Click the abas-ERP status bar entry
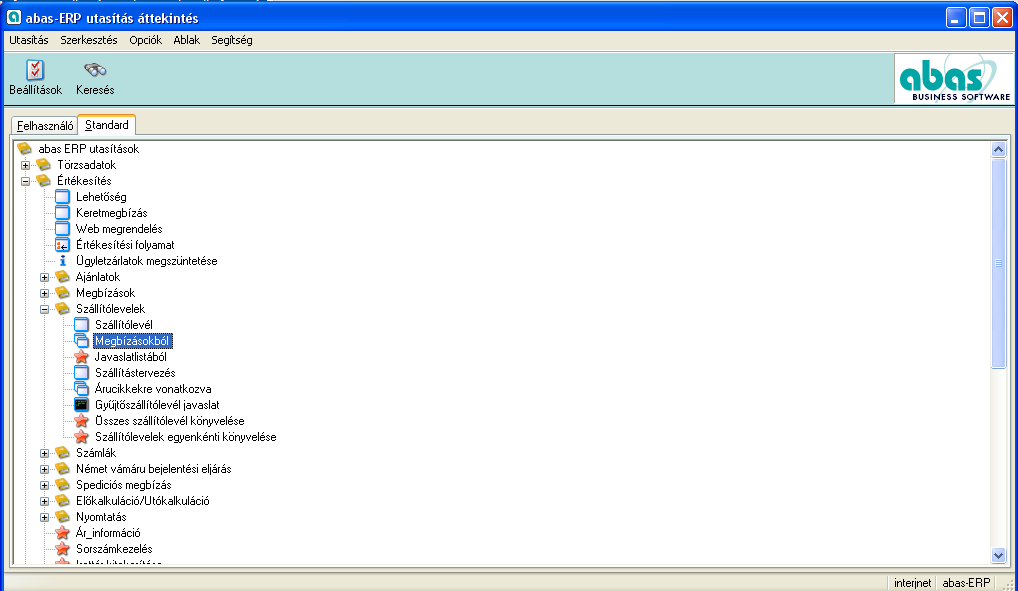Image resolution: width=1018 pixels, height=591 pixels. coord(966,583)
